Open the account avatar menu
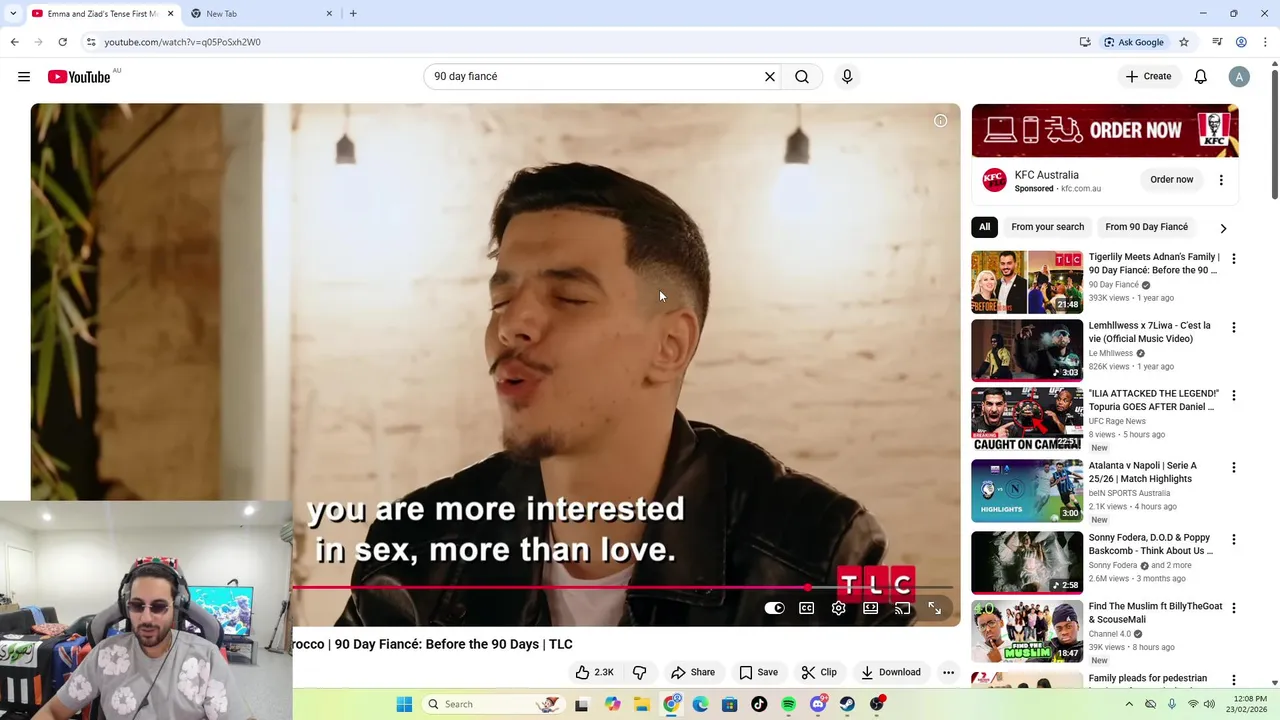This screenshot has height=720, width=1280. pos(1239,76)
